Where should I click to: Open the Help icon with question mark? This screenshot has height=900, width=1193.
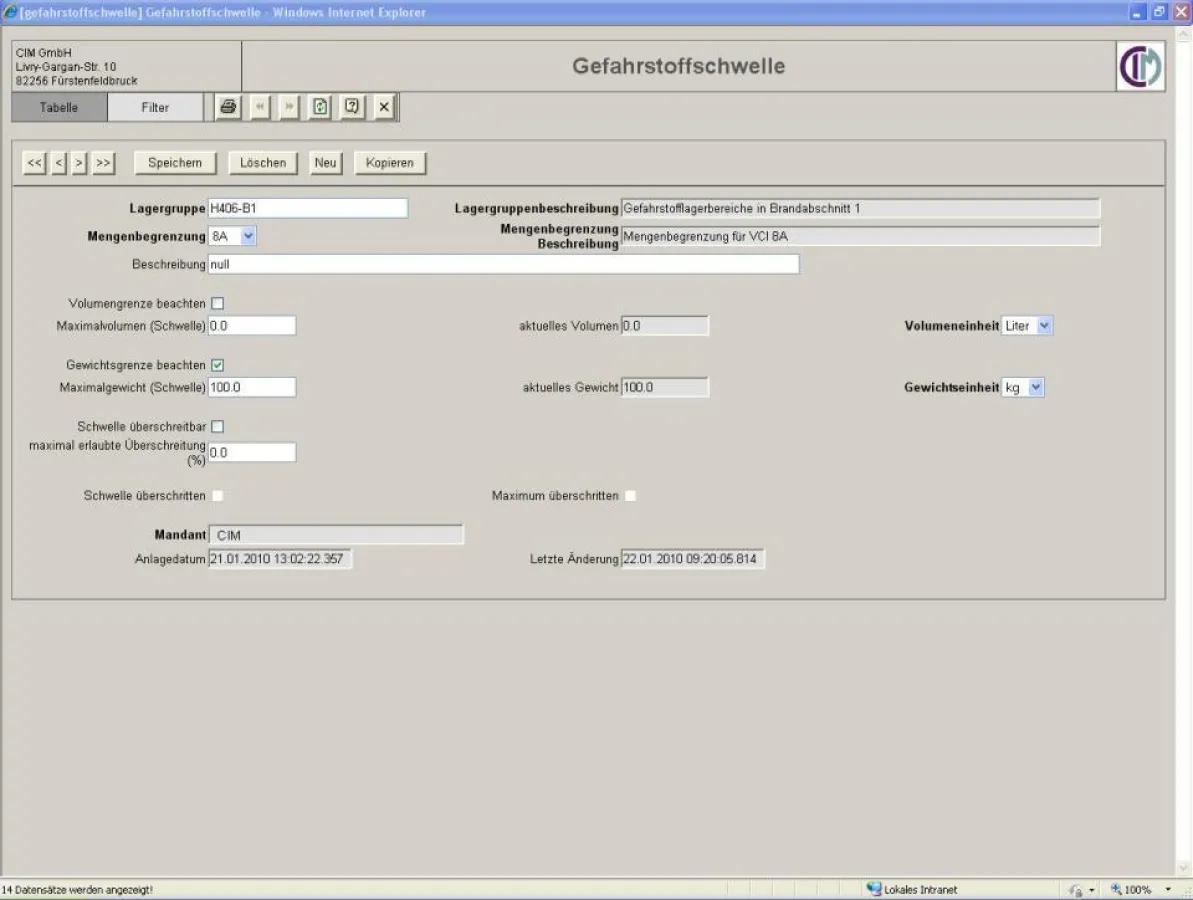(x=351, y=107)
